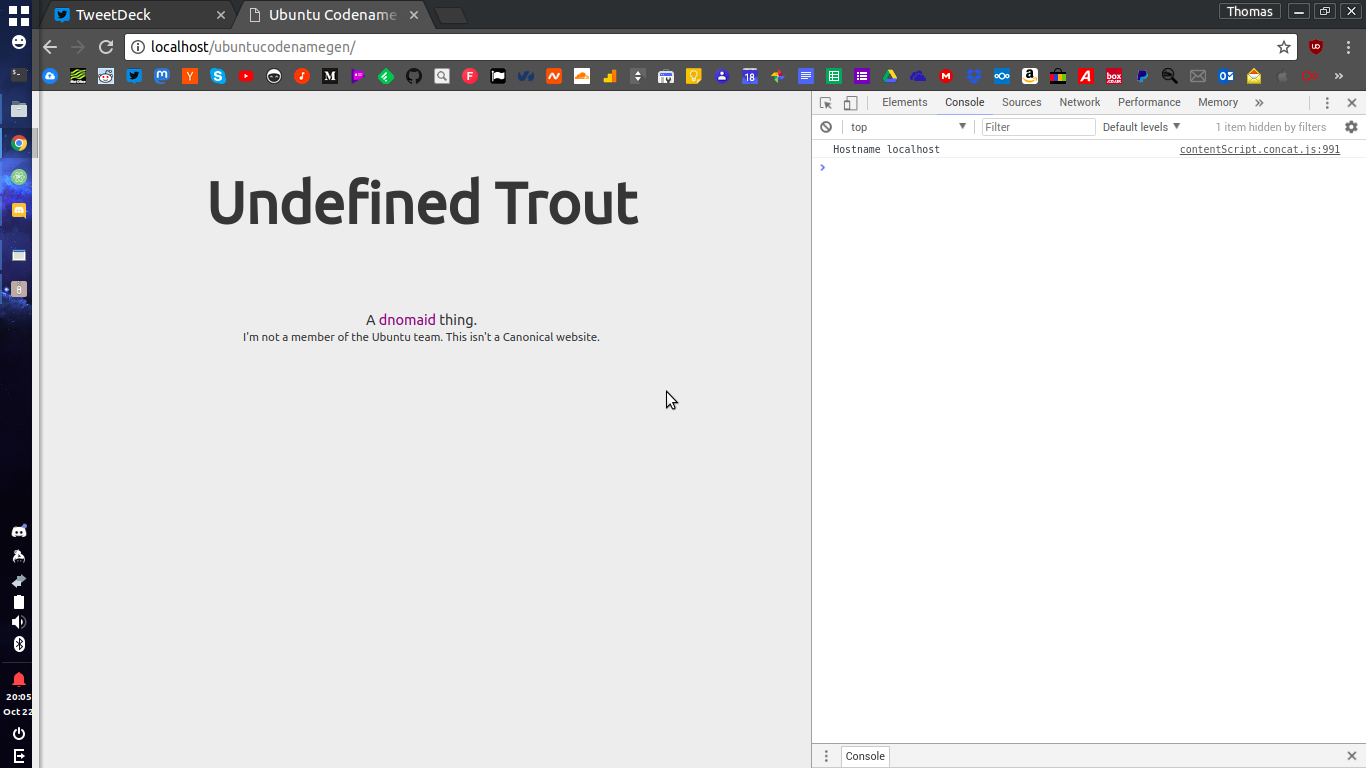Open the DevTools customize three-dot menu
Screen dimensions: 1366x768
coord(1327,103)
